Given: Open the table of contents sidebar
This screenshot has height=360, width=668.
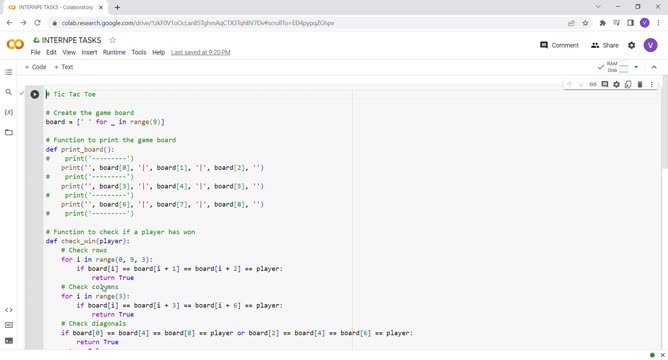Looking at the screenshot, I should (9, 72).
